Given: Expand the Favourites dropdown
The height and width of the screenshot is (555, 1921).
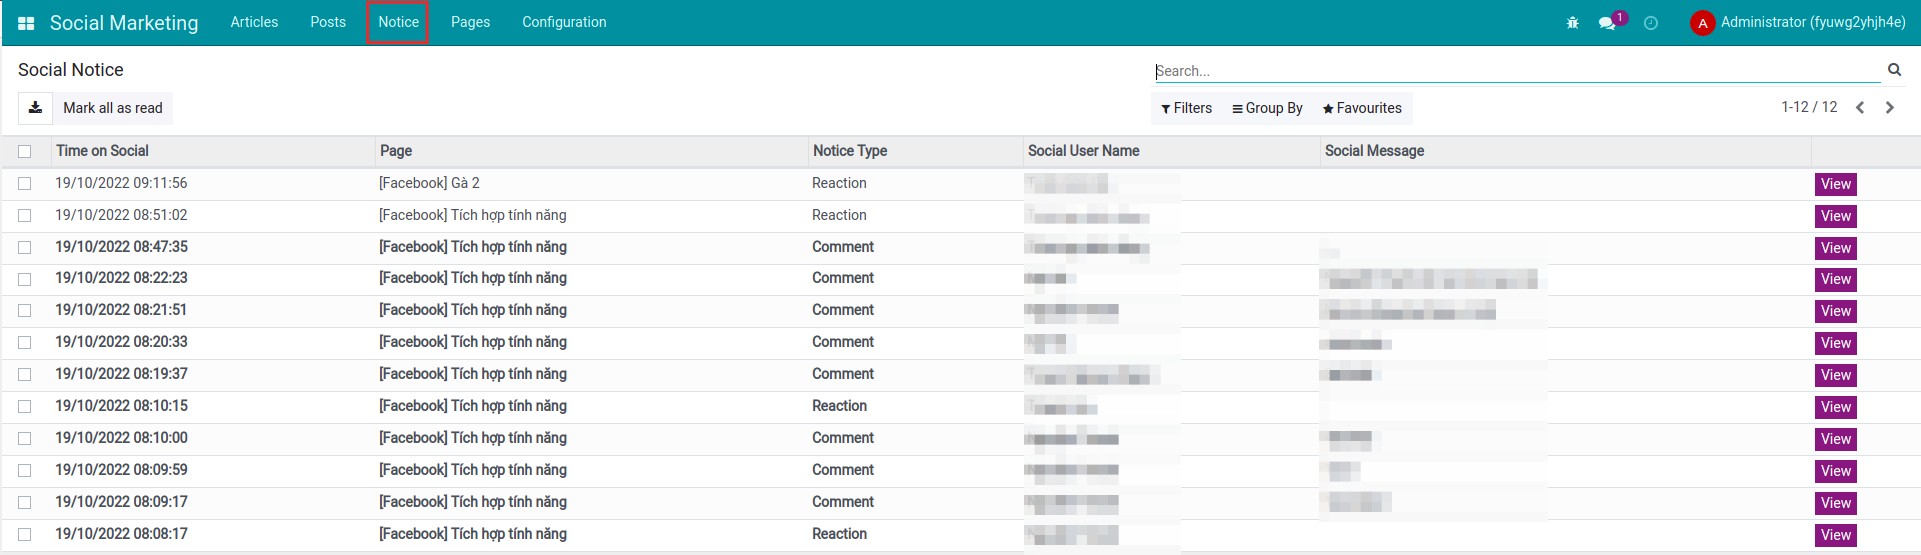Looking at the screenshot, I should click(x=1362, y=108).
